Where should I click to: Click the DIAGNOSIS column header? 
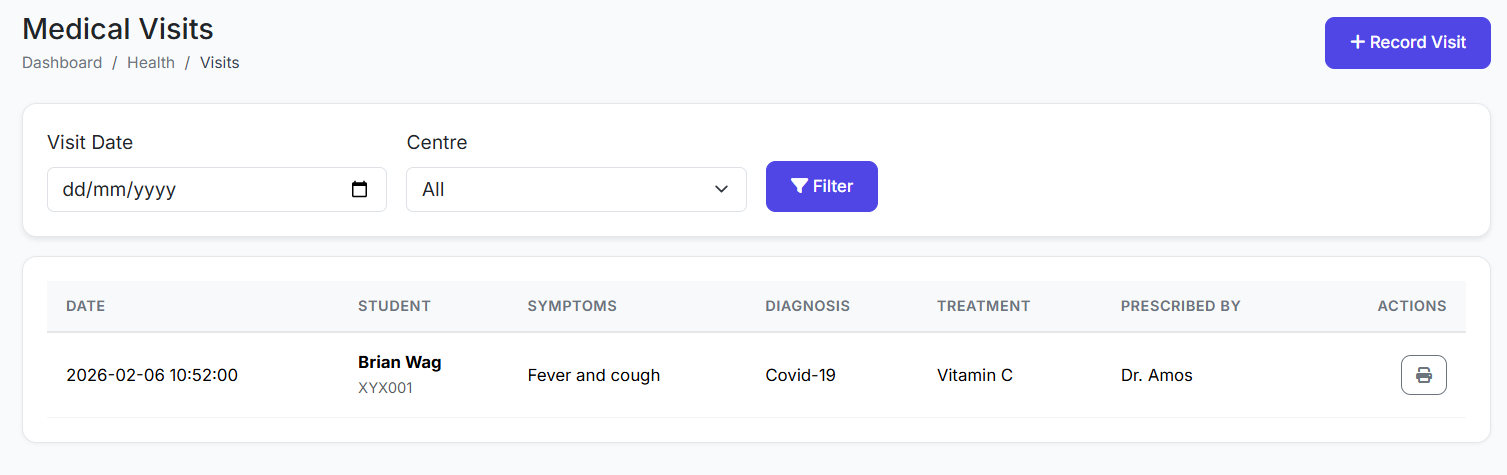tap(807, 306)
